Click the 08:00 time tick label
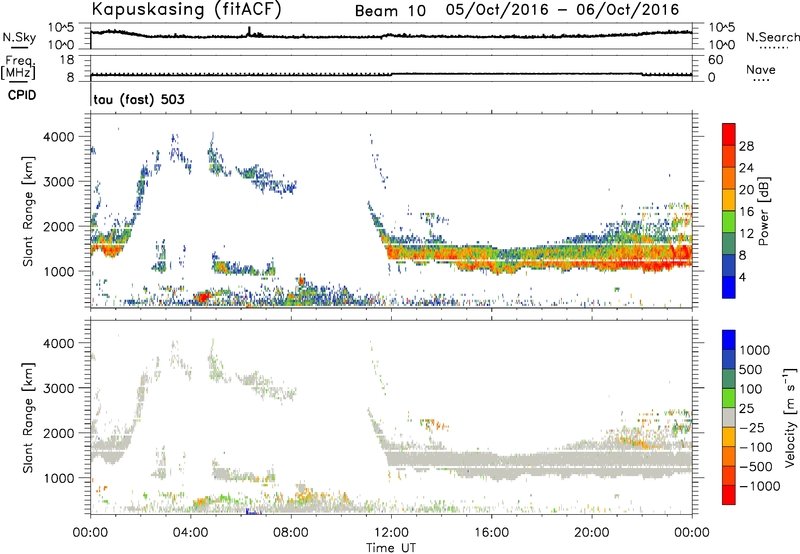 pos(291,533)
